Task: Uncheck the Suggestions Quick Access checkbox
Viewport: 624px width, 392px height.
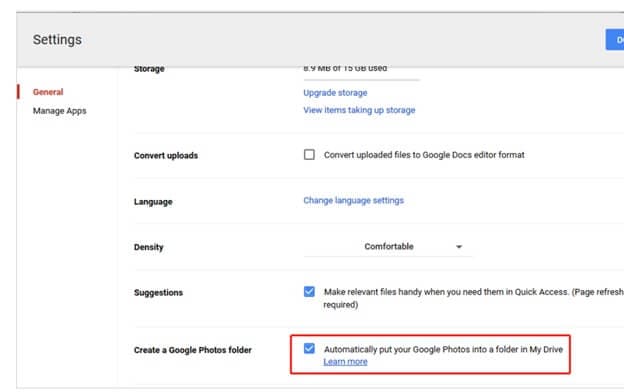Action: (x=309, y=291)
